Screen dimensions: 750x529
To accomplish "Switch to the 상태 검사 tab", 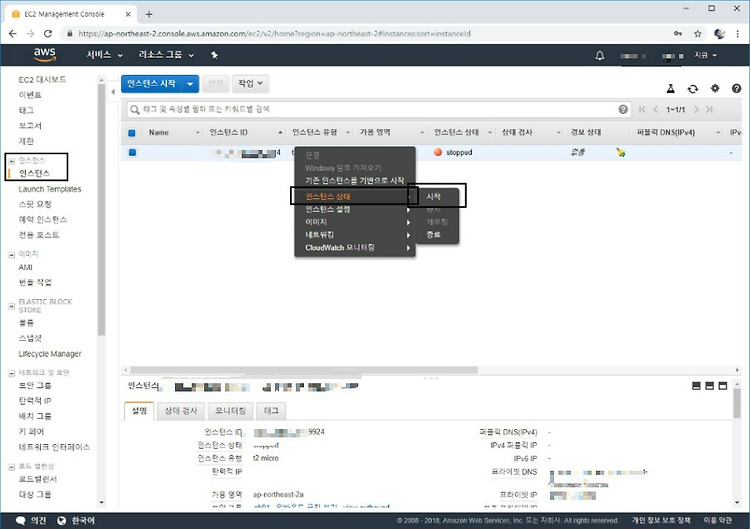I will (x=181, y=411).
